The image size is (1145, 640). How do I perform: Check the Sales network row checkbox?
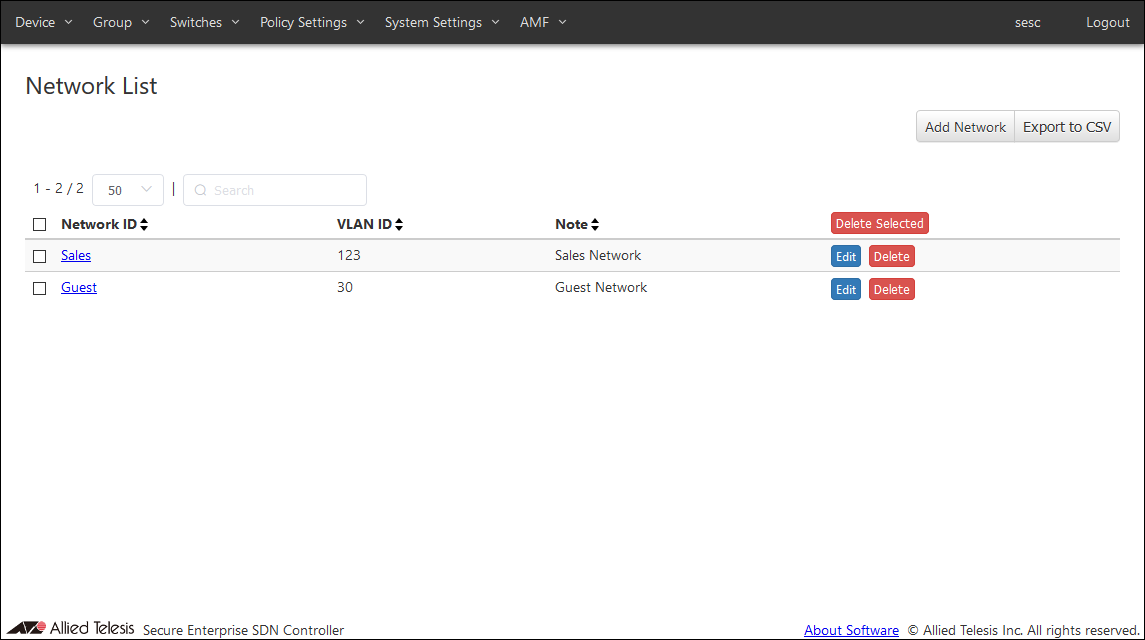[x=40, y=256]
